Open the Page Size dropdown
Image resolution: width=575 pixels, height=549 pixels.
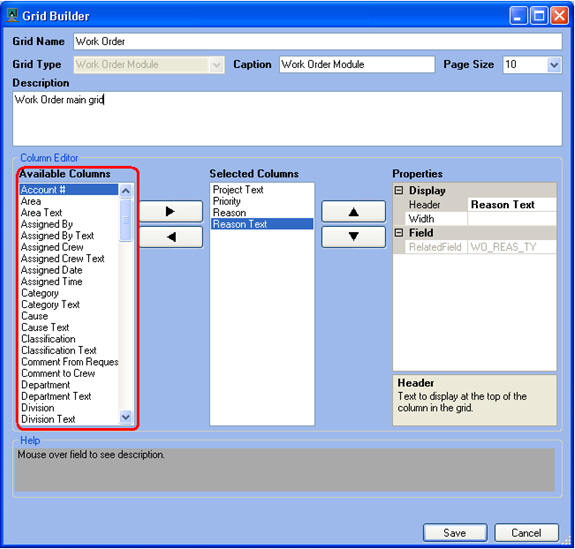point(554,65)
